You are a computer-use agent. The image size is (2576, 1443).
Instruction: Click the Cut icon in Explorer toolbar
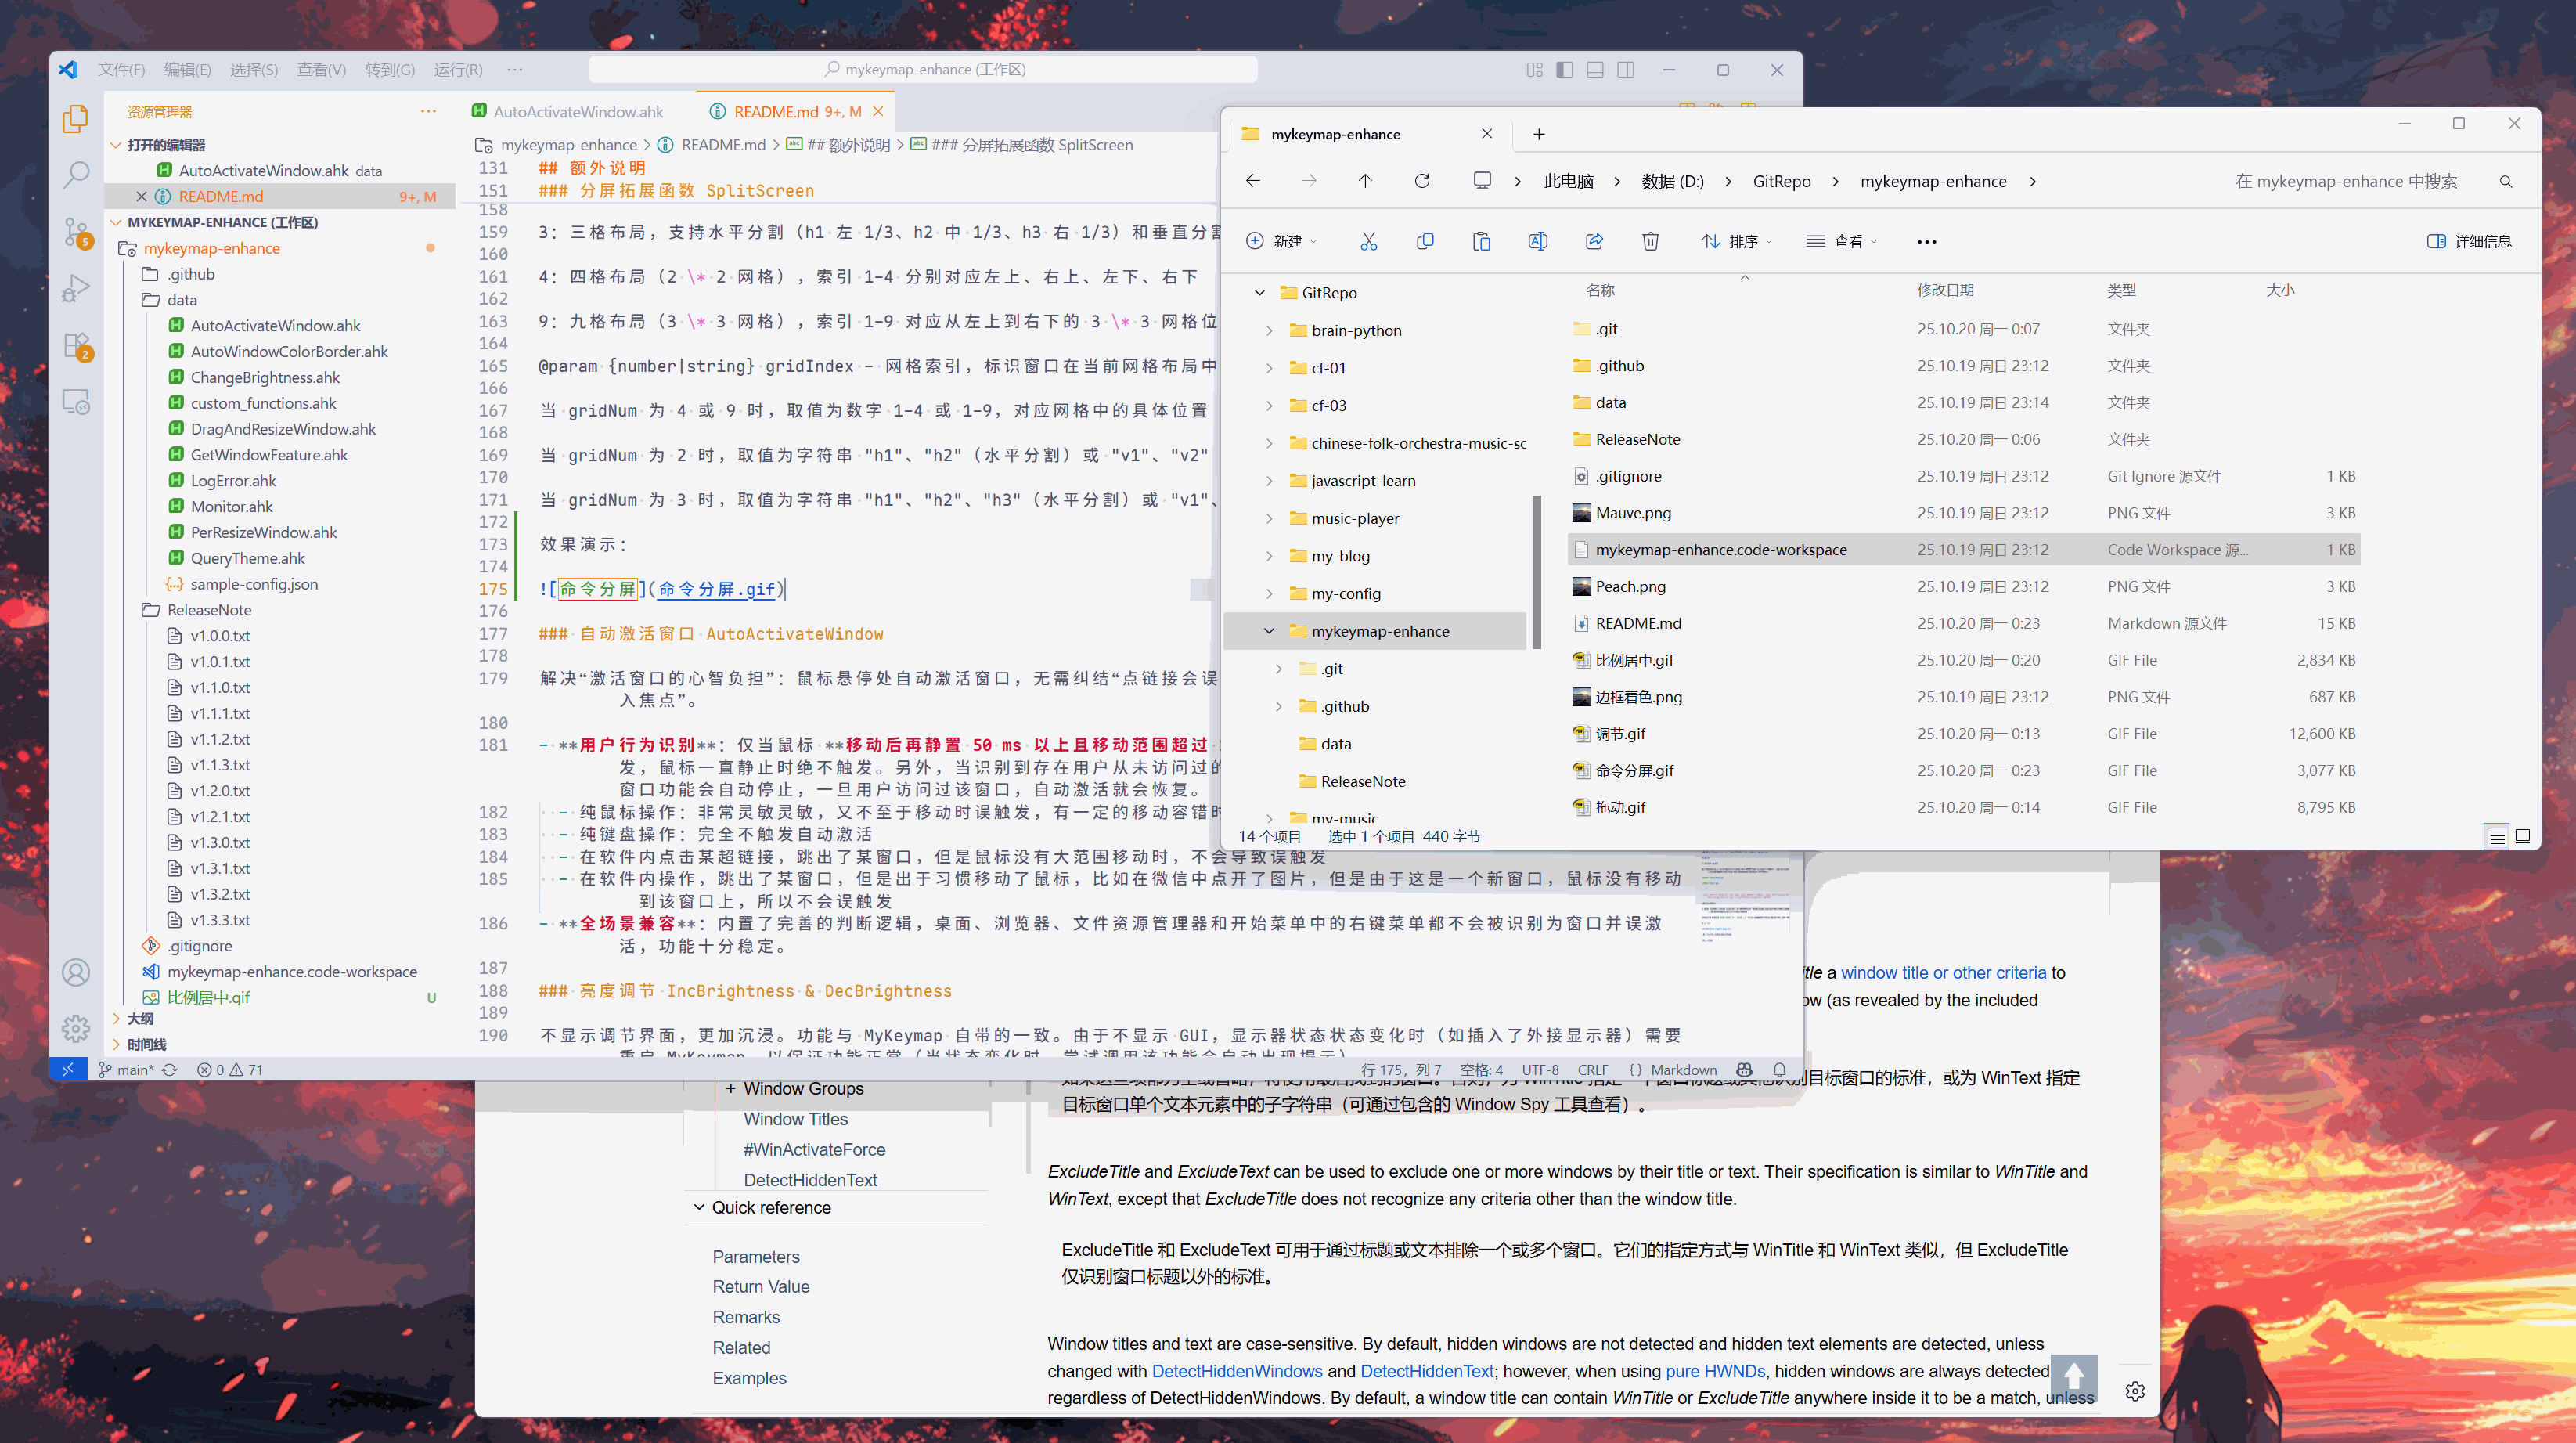pyautogui.click(x=1368, y=241)
